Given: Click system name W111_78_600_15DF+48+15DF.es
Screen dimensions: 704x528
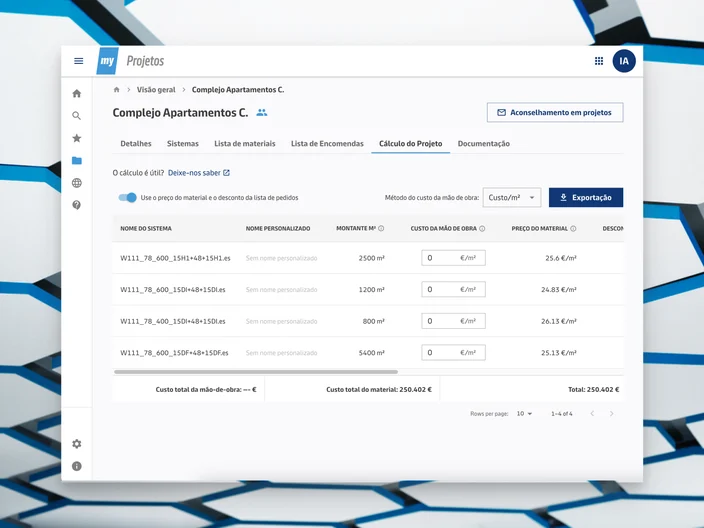Looking at the screenshot, I should click(x=174, y=353).
